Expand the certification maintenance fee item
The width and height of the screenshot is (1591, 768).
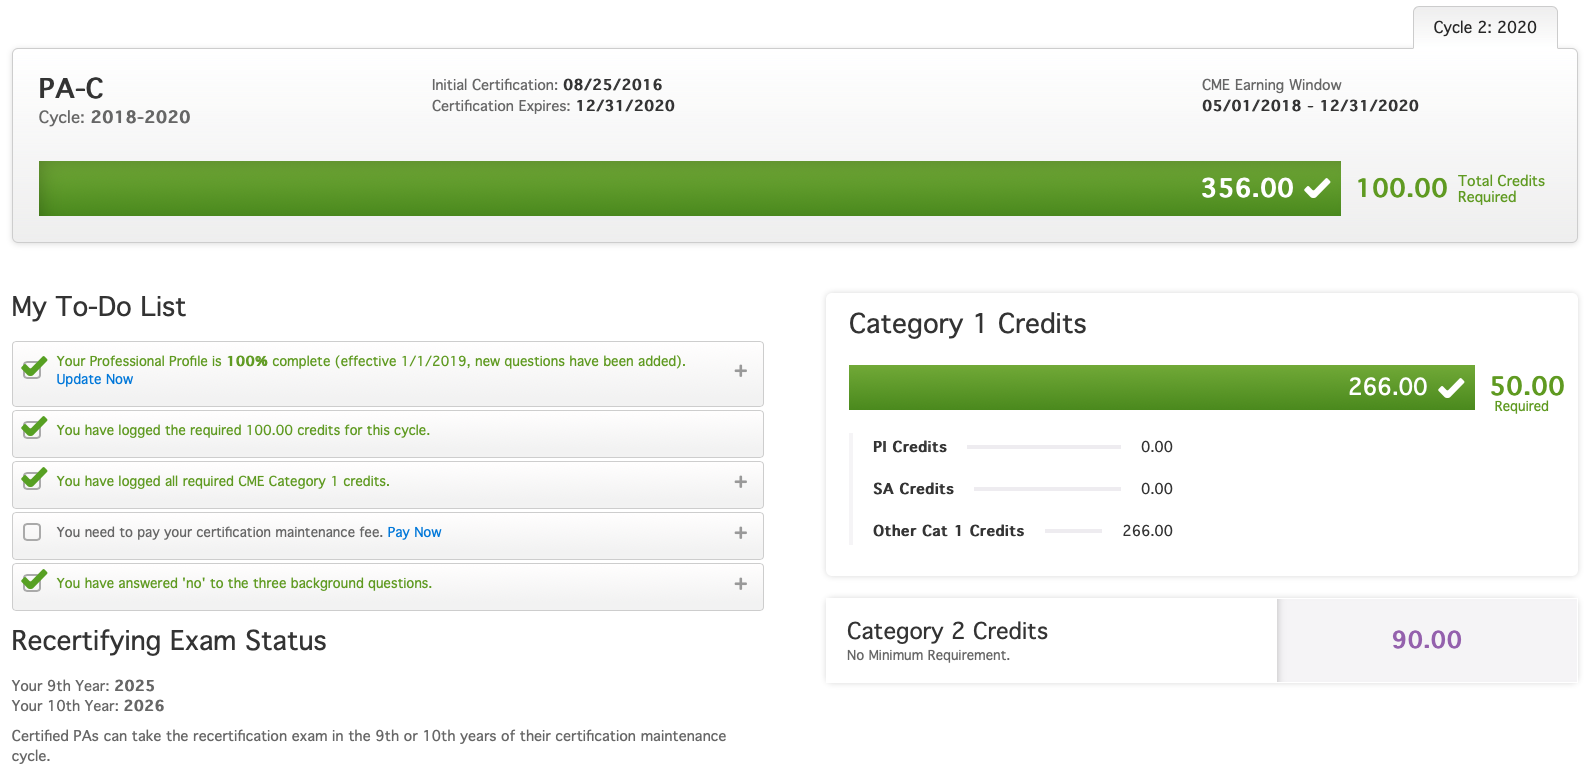coord(741,533)
